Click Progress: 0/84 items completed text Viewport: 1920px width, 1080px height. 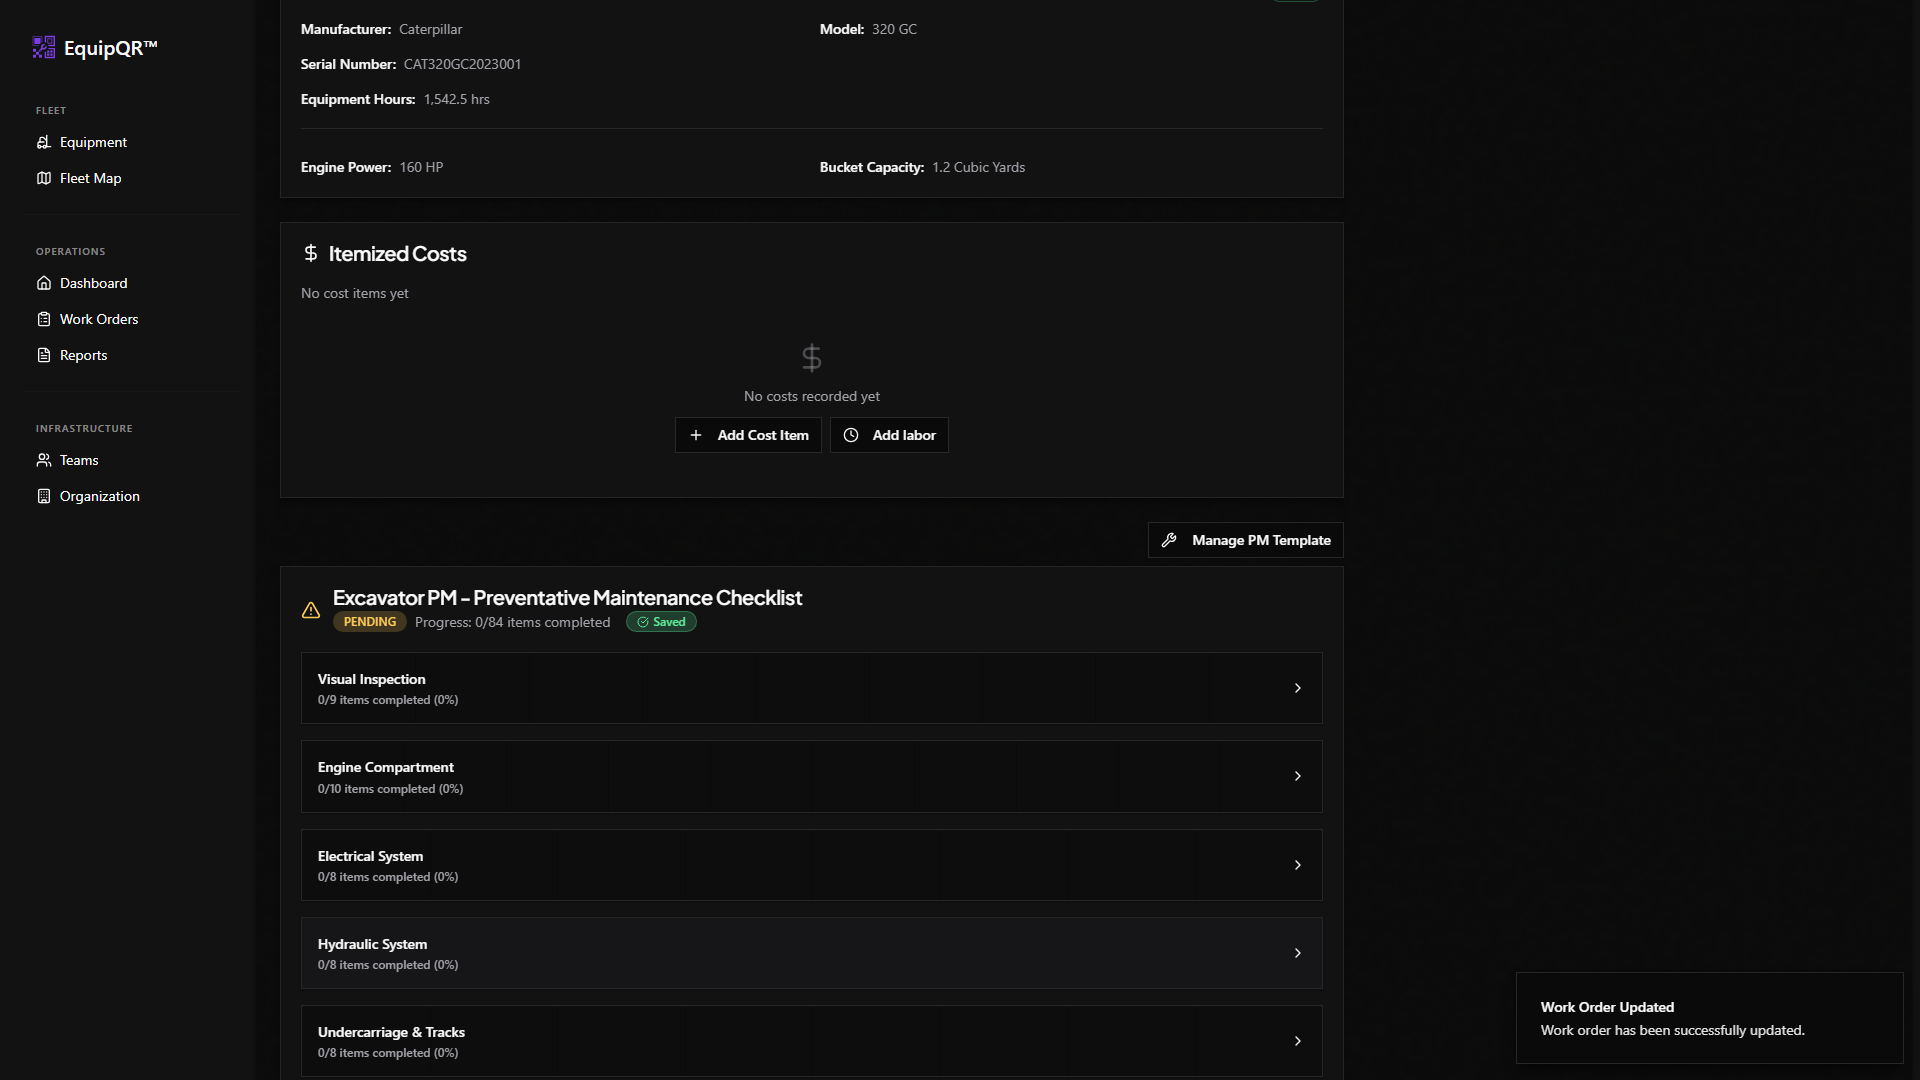click(512, 622)
